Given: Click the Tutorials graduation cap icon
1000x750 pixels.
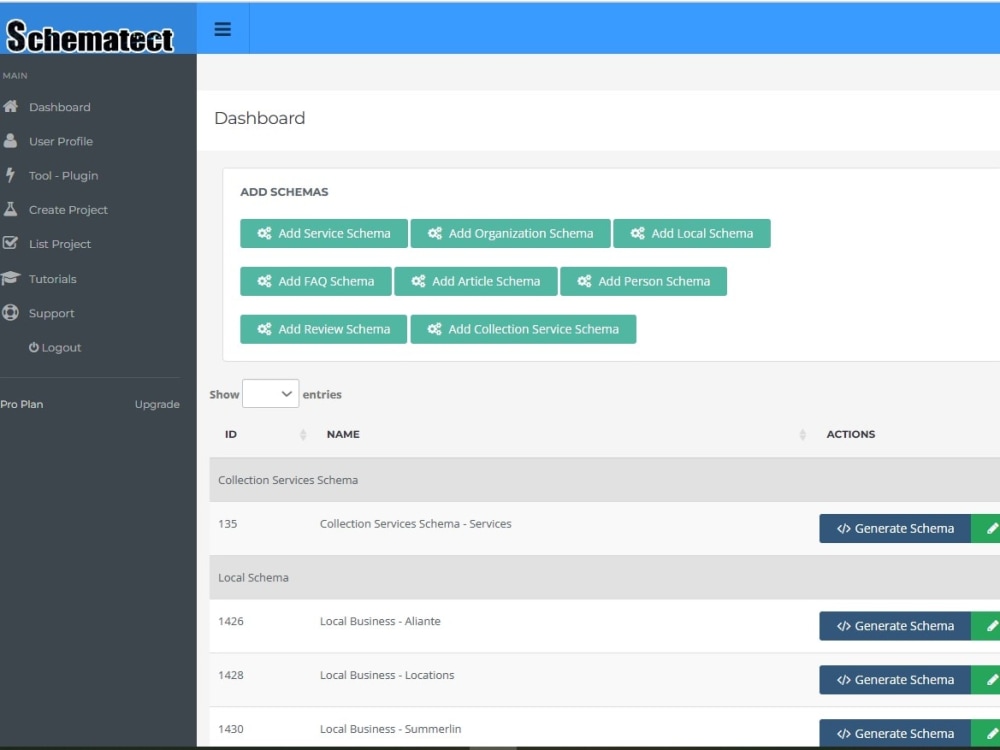Looking at the screenshot, I should 10,279.
